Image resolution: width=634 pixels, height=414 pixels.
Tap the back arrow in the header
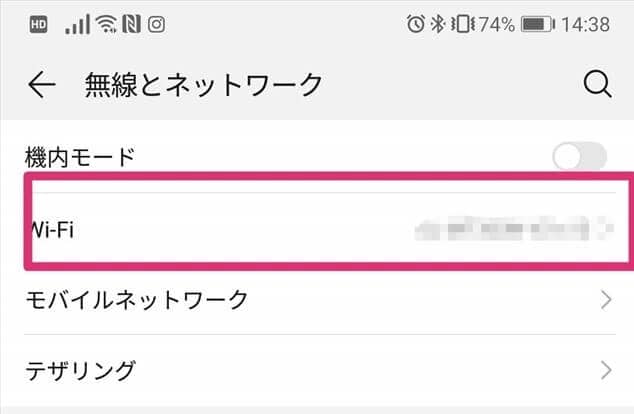[41, 86]
